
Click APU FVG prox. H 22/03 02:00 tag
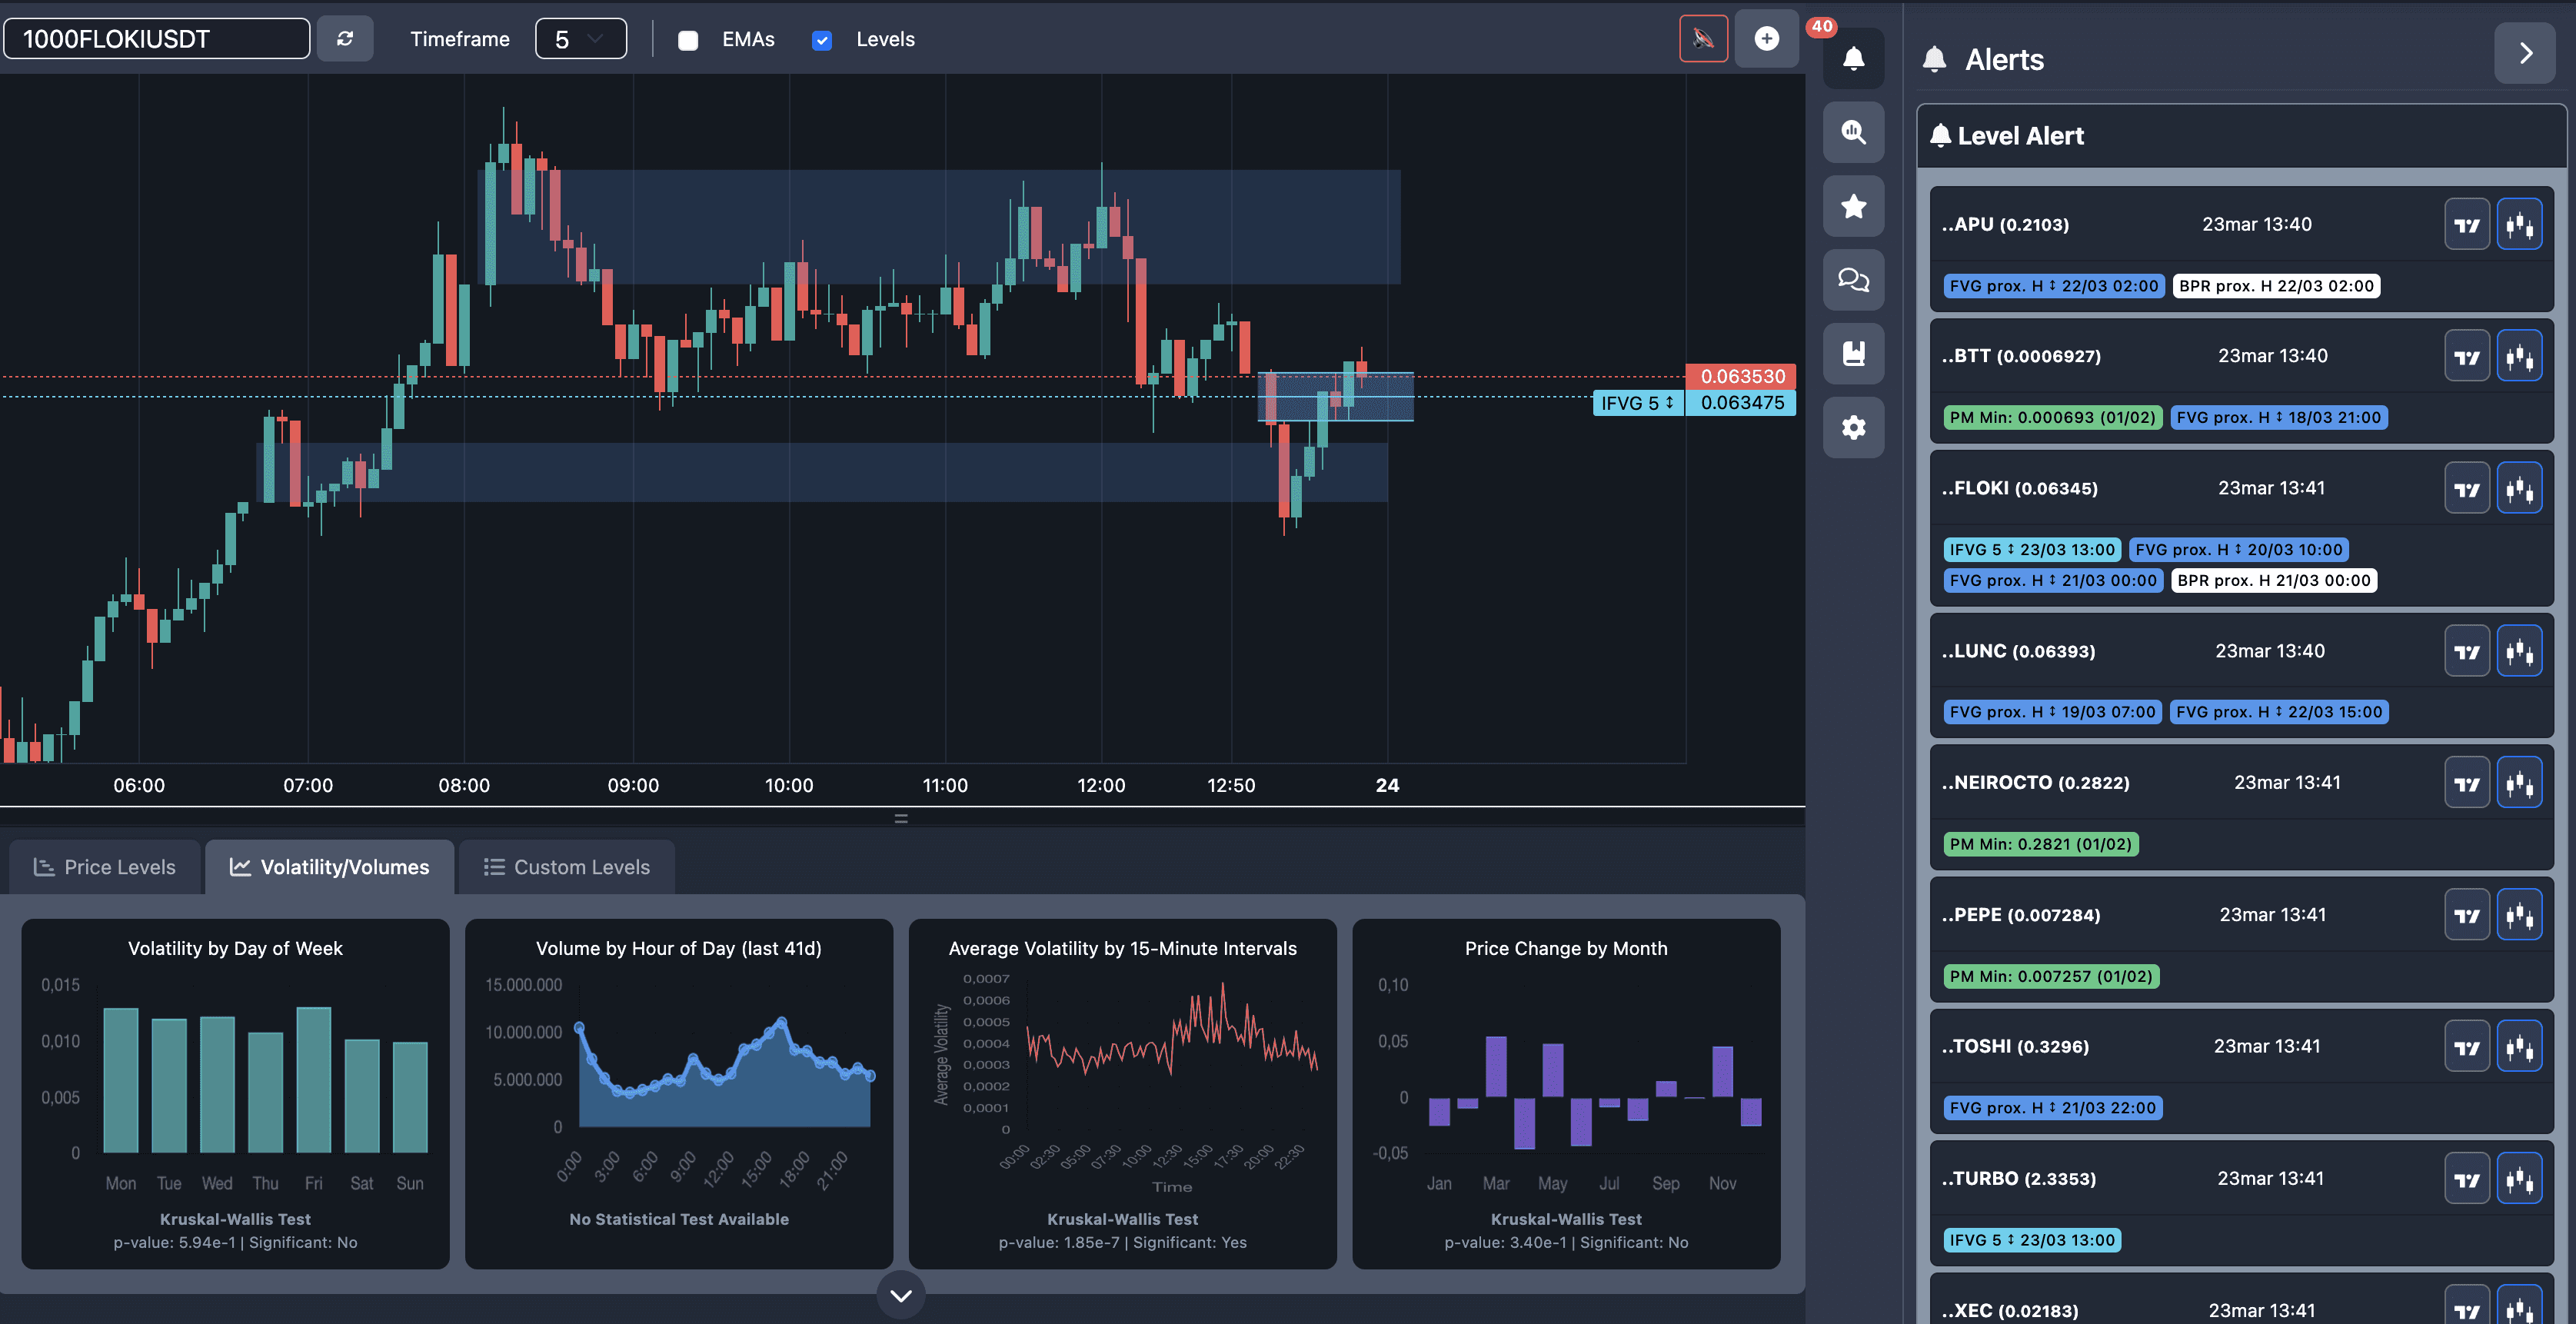click(2054, 286)
